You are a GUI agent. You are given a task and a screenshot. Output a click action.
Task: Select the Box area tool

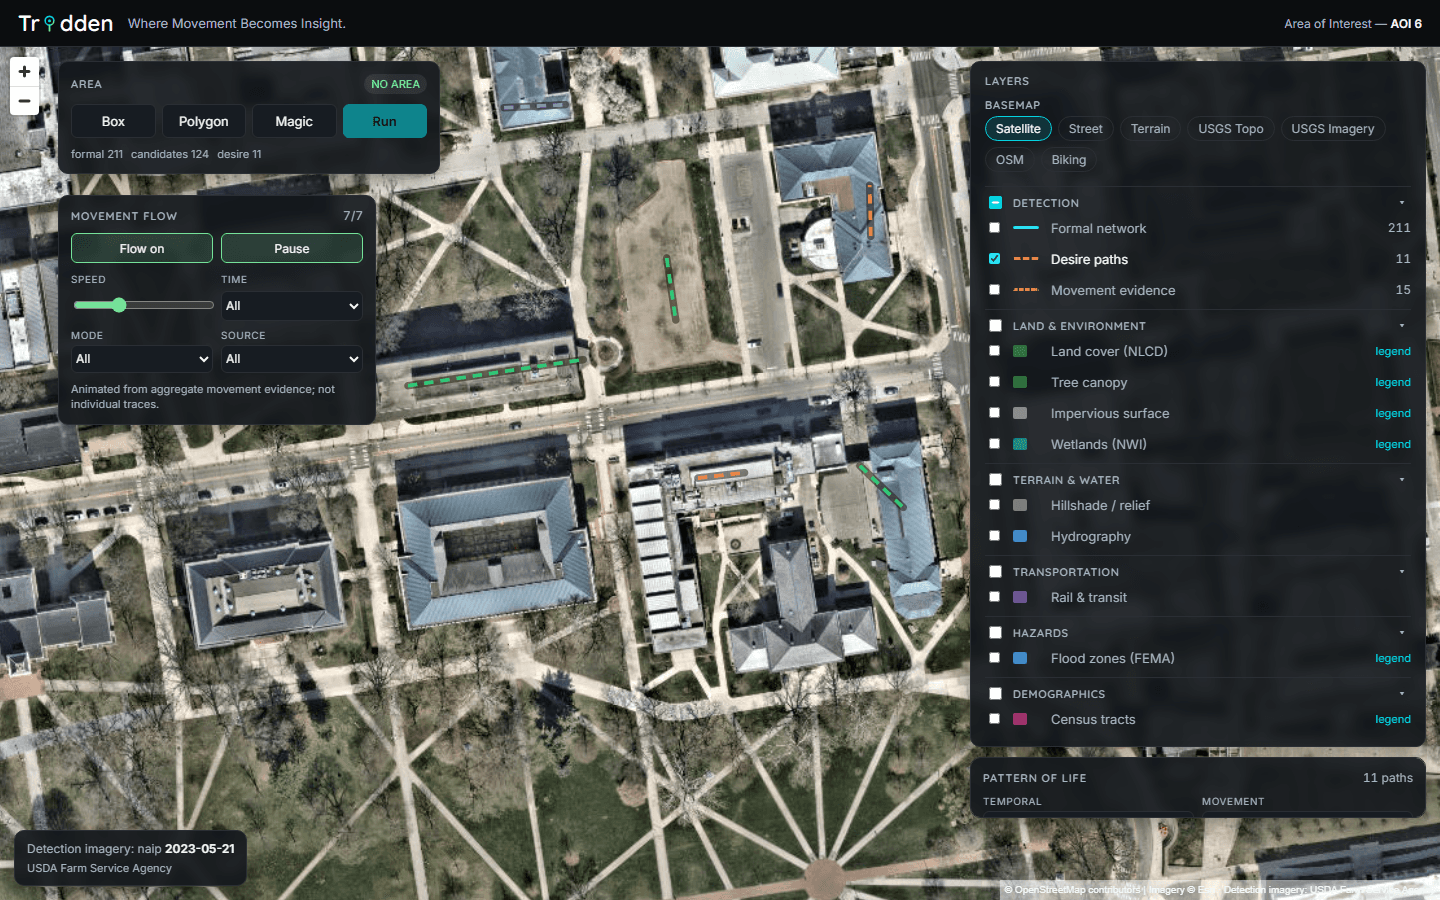click(x=113, y=121)
